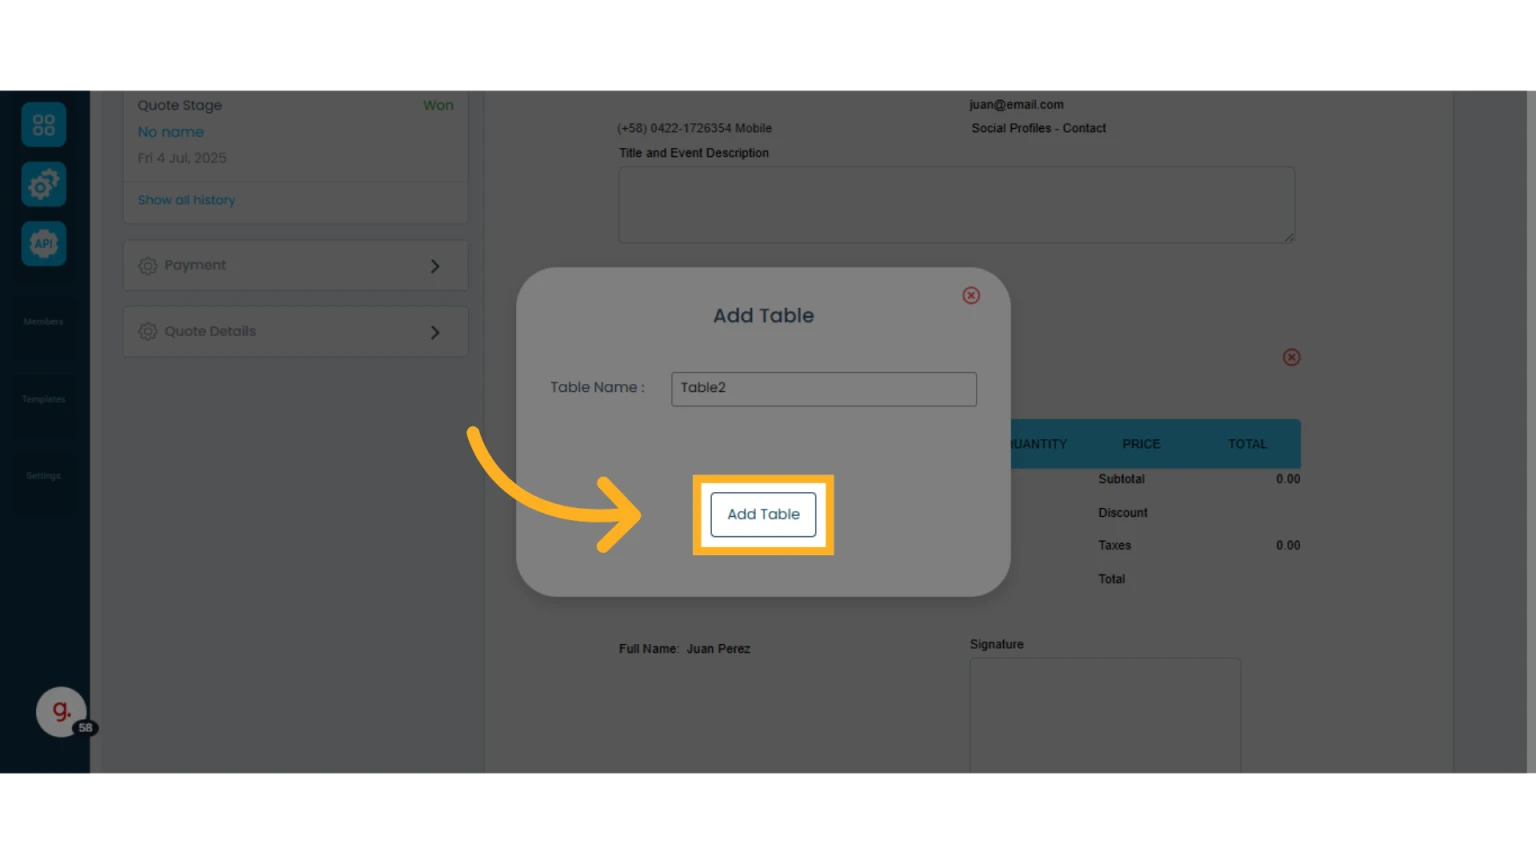This screenshot has height=864, width=1536.
Task: Click the PRICE column header
Action: (1141, 444)
